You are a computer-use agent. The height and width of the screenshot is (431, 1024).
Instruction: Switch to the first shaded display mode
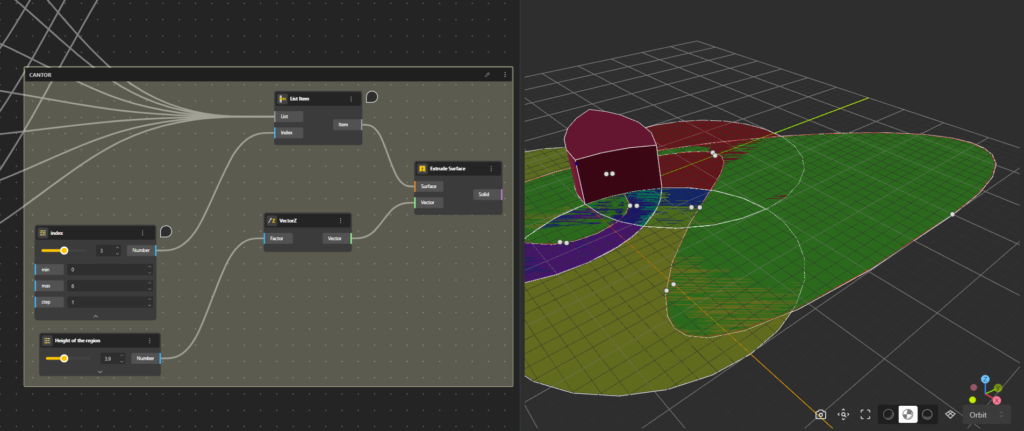point(887,414)
